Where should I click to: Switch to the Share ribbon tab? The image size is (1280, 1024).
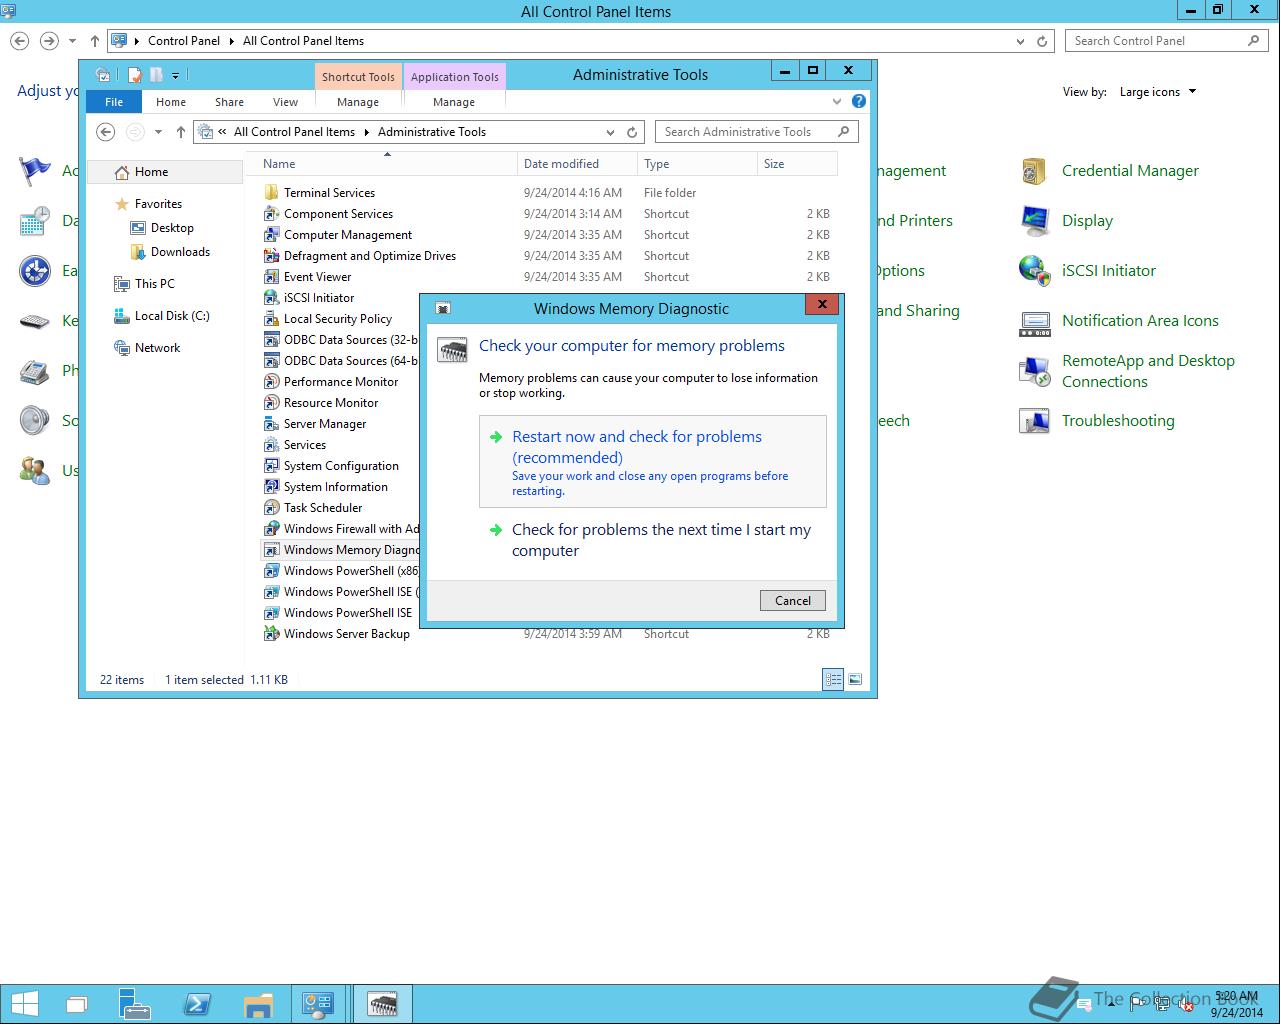pos(229,102)
